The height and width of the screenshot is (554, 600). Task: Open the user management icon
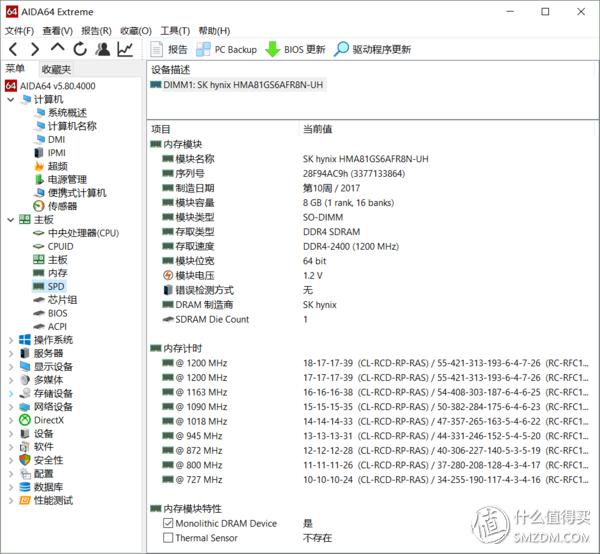[x=103, y=49]
